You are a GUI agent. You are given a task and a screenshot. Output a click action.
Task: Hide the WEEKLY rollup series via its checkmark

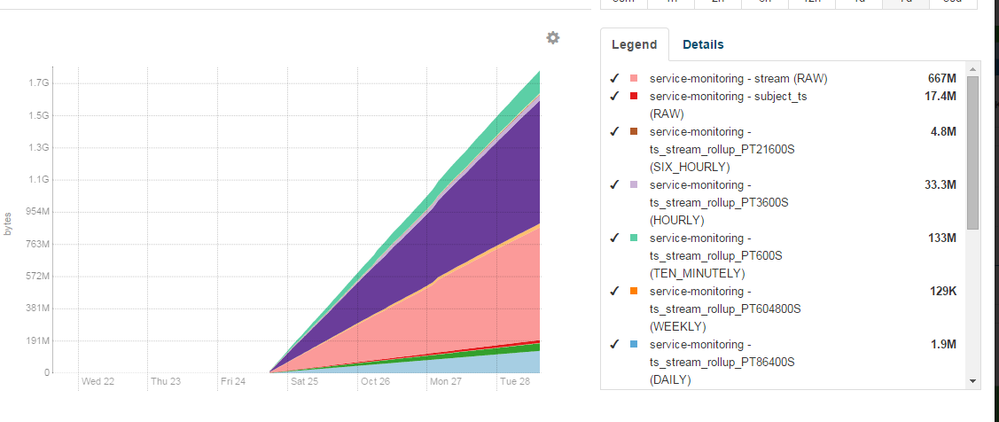(614, 291)
